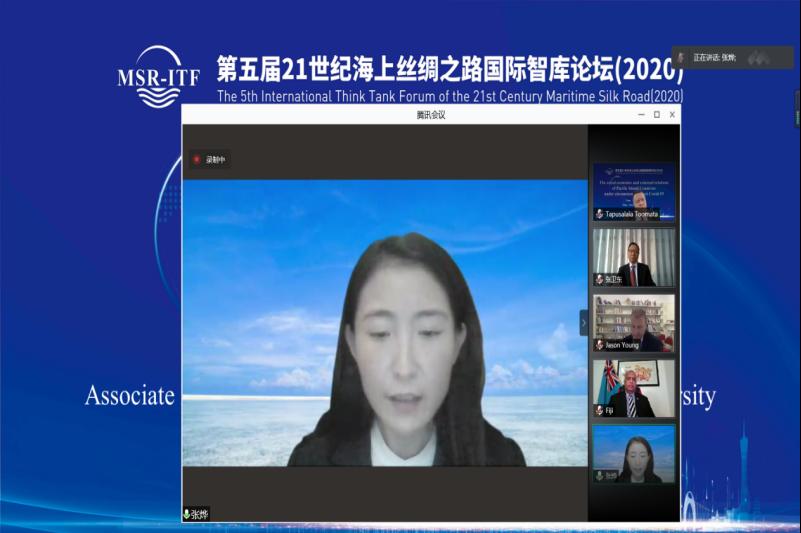Click microphone icon on the Fiji tile
Viewport: 801px width, 533px height.
599,410
